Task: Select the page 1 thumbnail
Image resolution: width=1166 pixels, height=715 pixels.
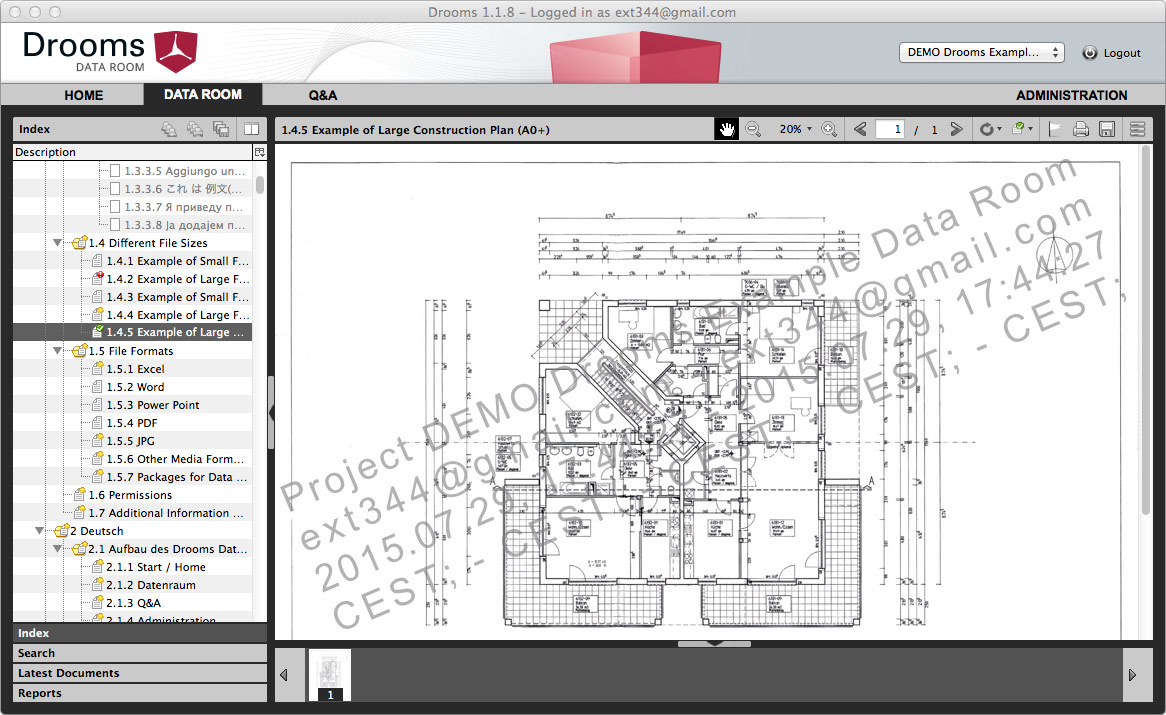Action: tap(330, 673)
